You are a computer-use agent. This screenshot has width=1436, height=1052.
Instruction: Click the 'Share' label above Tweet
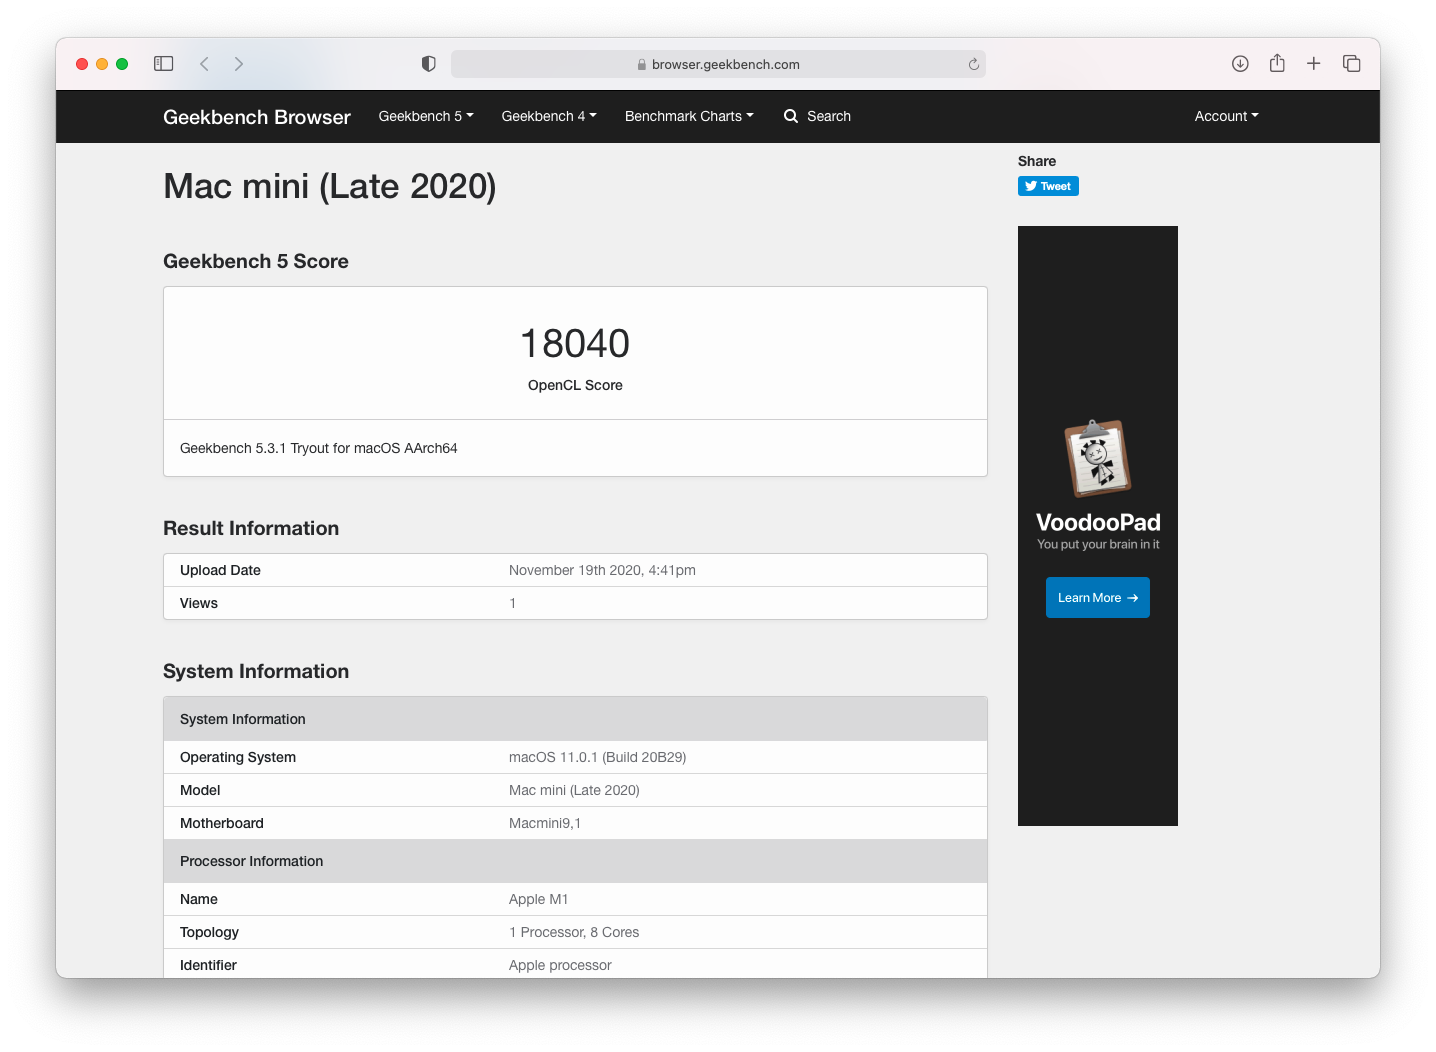[x=1037, y=161]
